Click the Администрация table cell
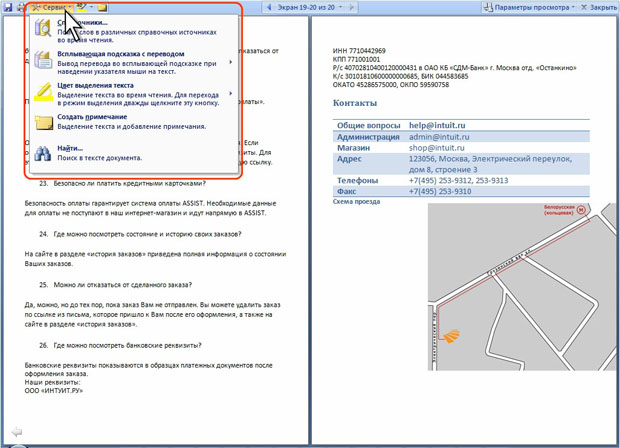This screenshot has height=448, width=620. 368,137
